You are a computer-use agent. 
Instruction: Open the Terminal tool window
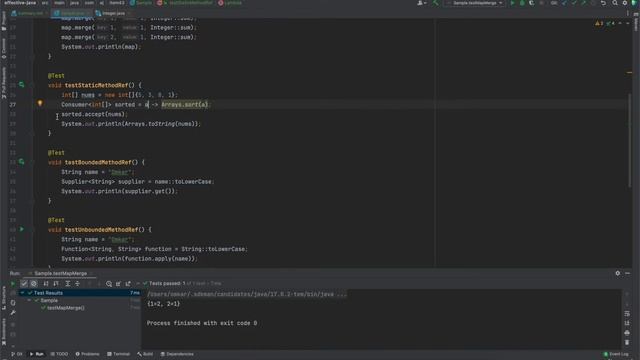[118, 354]
